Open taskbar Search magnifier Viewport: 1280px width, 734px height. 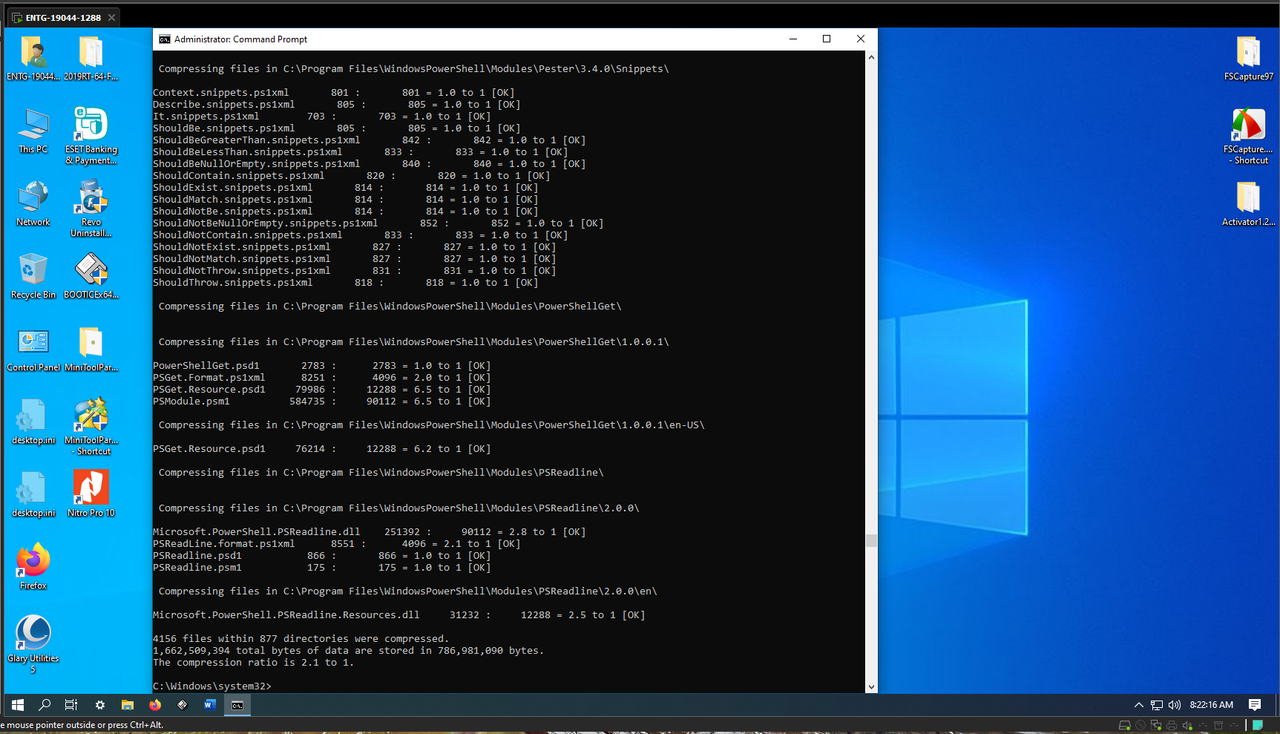45,705
